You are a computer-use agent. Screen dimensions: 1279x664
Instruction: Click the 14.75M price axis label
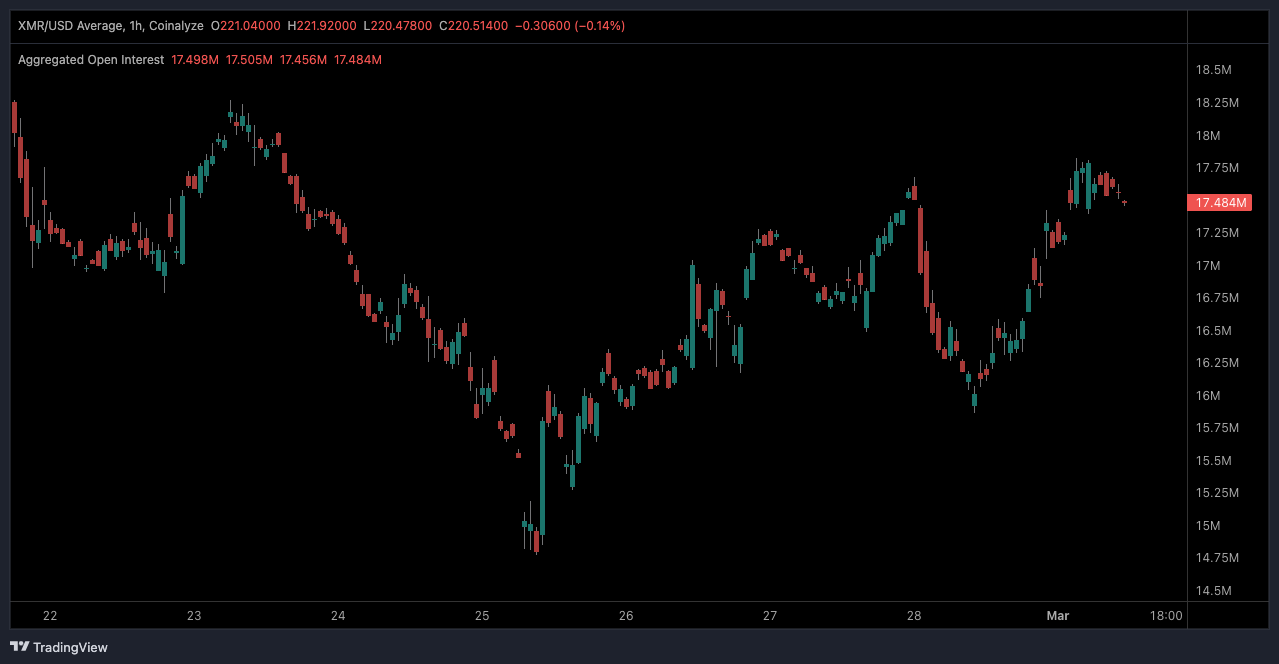1217,558
